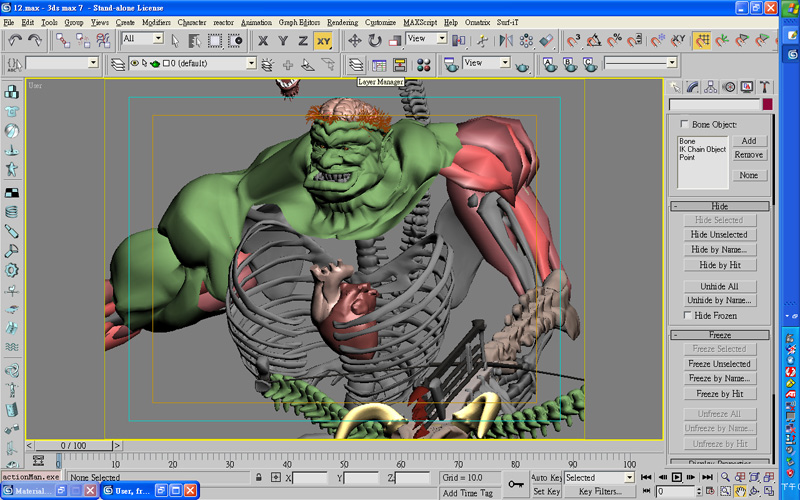Click the 3D Snaps Toggle magnet
The image size is (800, 500).
pos(573,40)
